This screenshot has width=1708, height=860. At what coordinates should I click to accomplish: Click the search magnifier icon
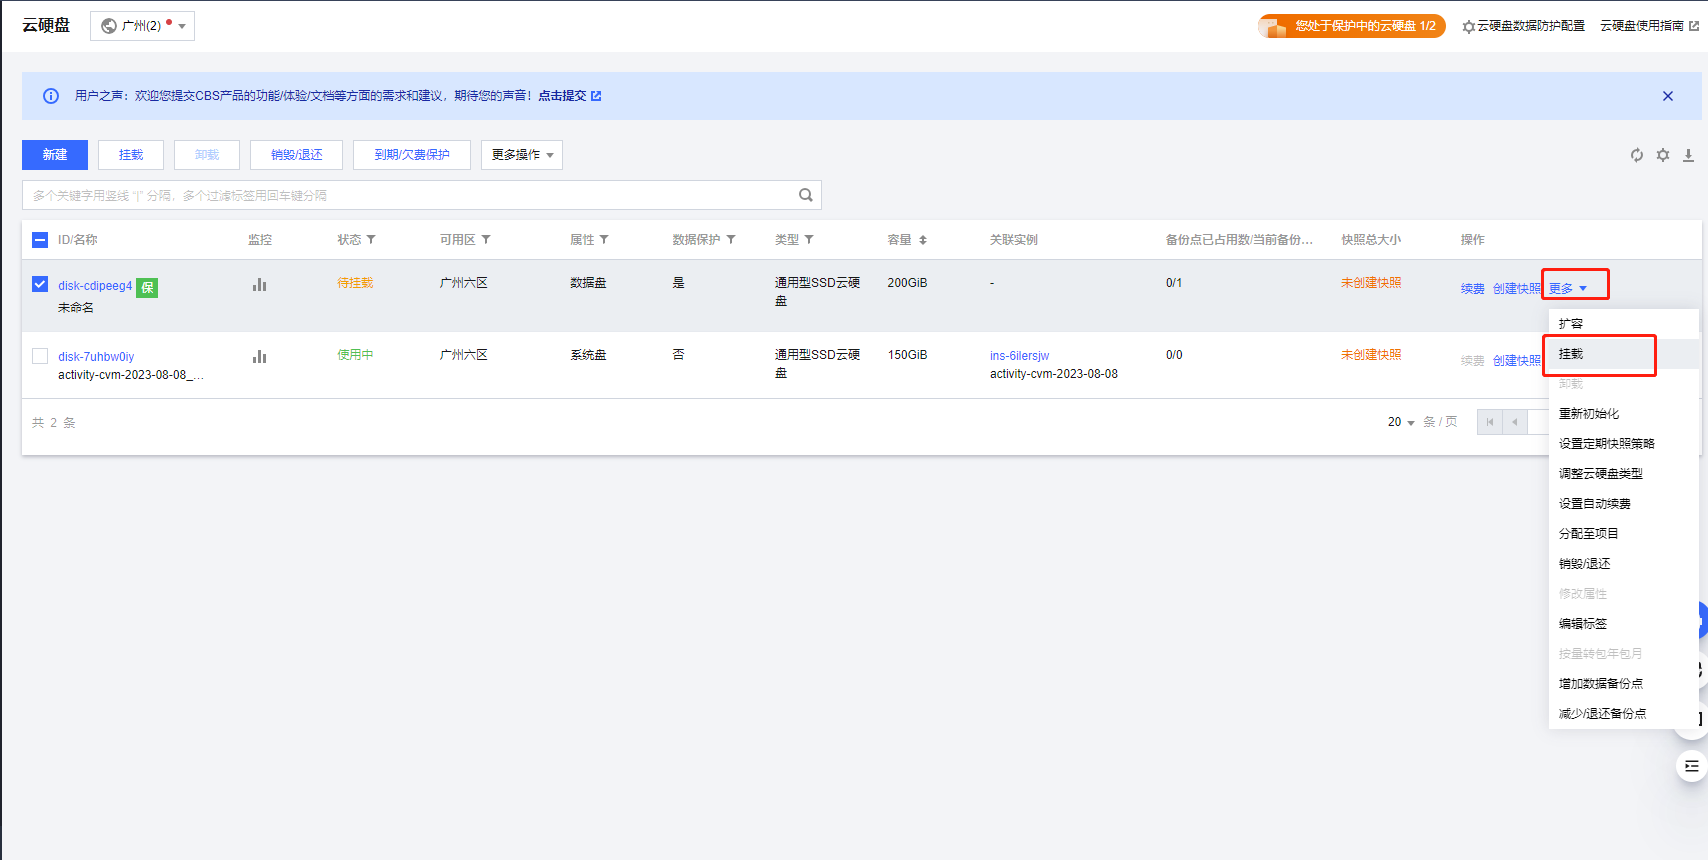tap(805, 195)
